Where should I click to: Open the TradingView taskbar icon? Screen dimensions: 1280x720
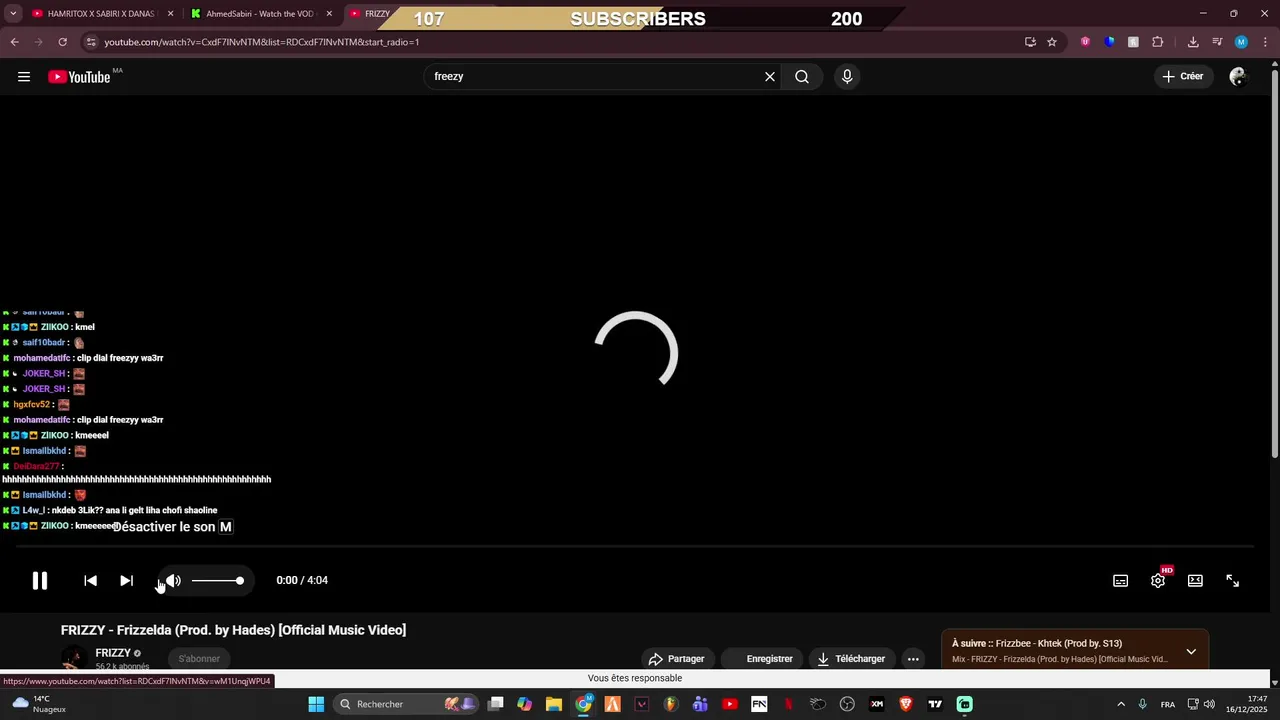point(935,704)
